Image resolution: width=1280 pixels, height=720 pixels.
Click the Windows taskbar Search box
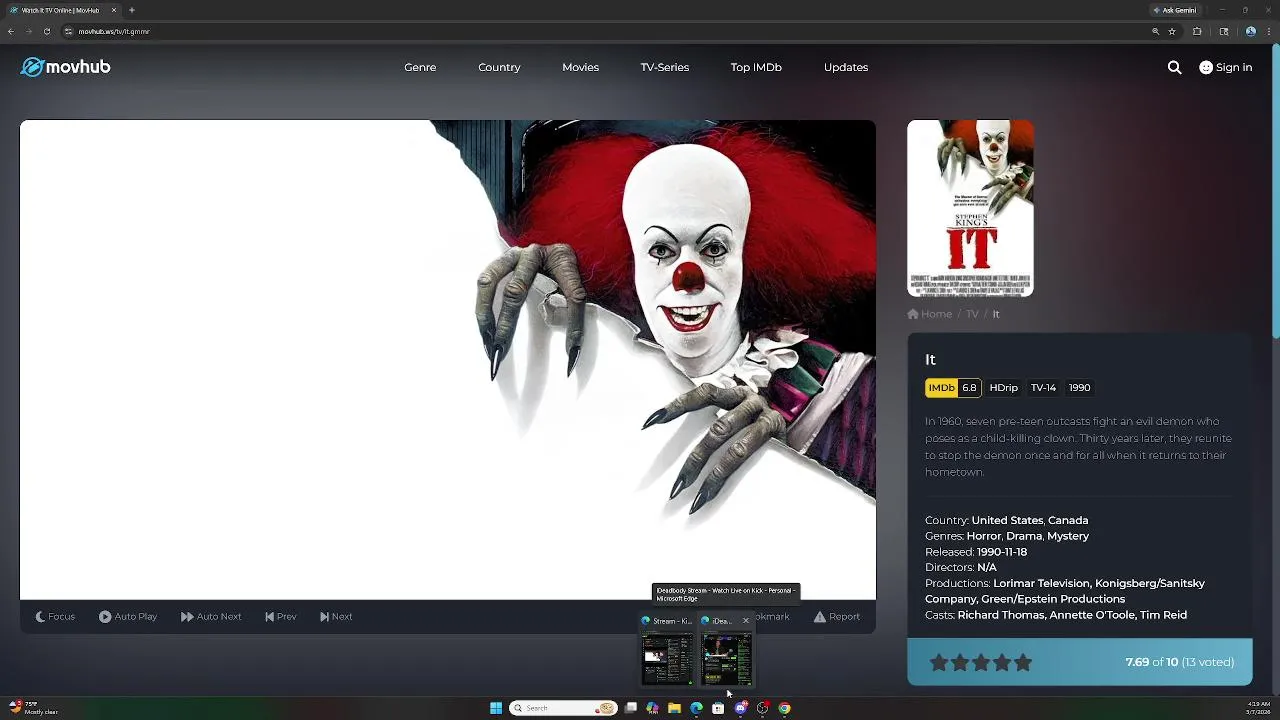tap(563, 708)
